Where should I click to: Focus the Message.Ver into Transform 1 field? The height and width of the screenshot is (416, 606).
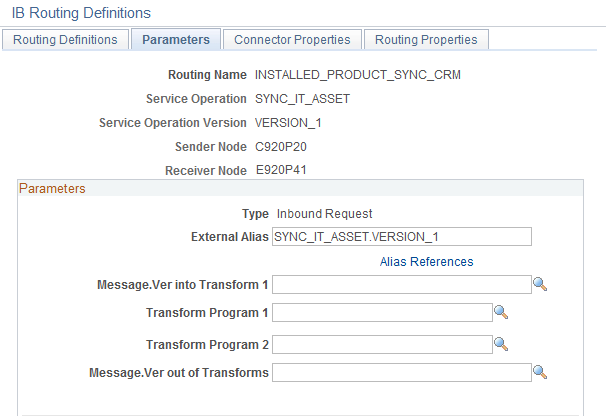click(401, 285)
